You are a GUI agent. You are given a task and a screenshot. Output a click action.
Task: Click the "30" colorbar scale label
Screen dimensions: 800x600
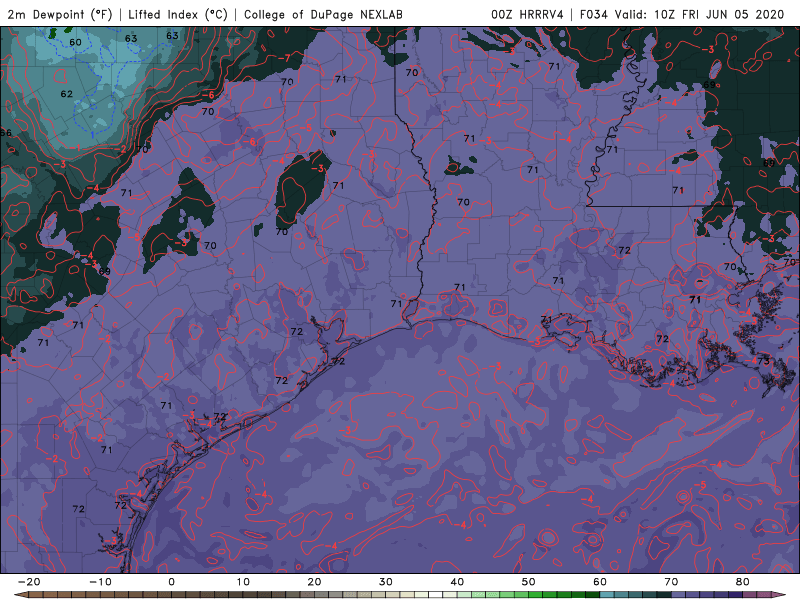pyautogui.click(x=386, y=582)
